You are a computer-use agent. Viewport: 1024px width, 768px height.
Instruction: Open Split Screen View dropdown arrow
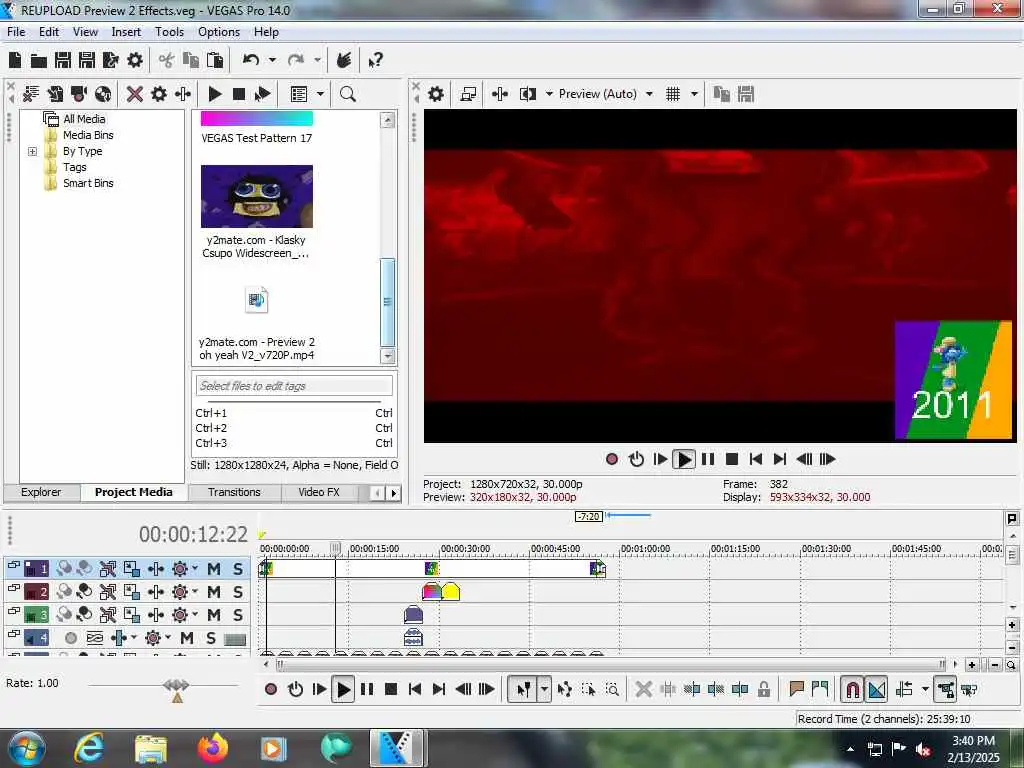tap(549, 94)
